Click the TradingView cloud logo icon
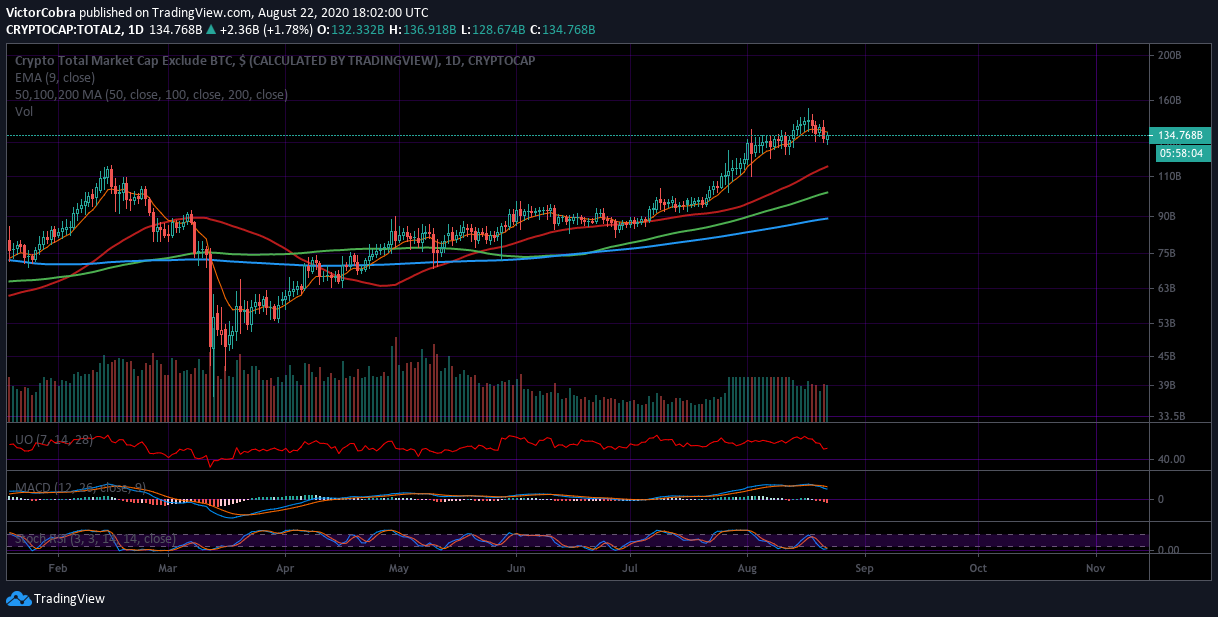The image size is (1218, 617). (x=18, y=598)
